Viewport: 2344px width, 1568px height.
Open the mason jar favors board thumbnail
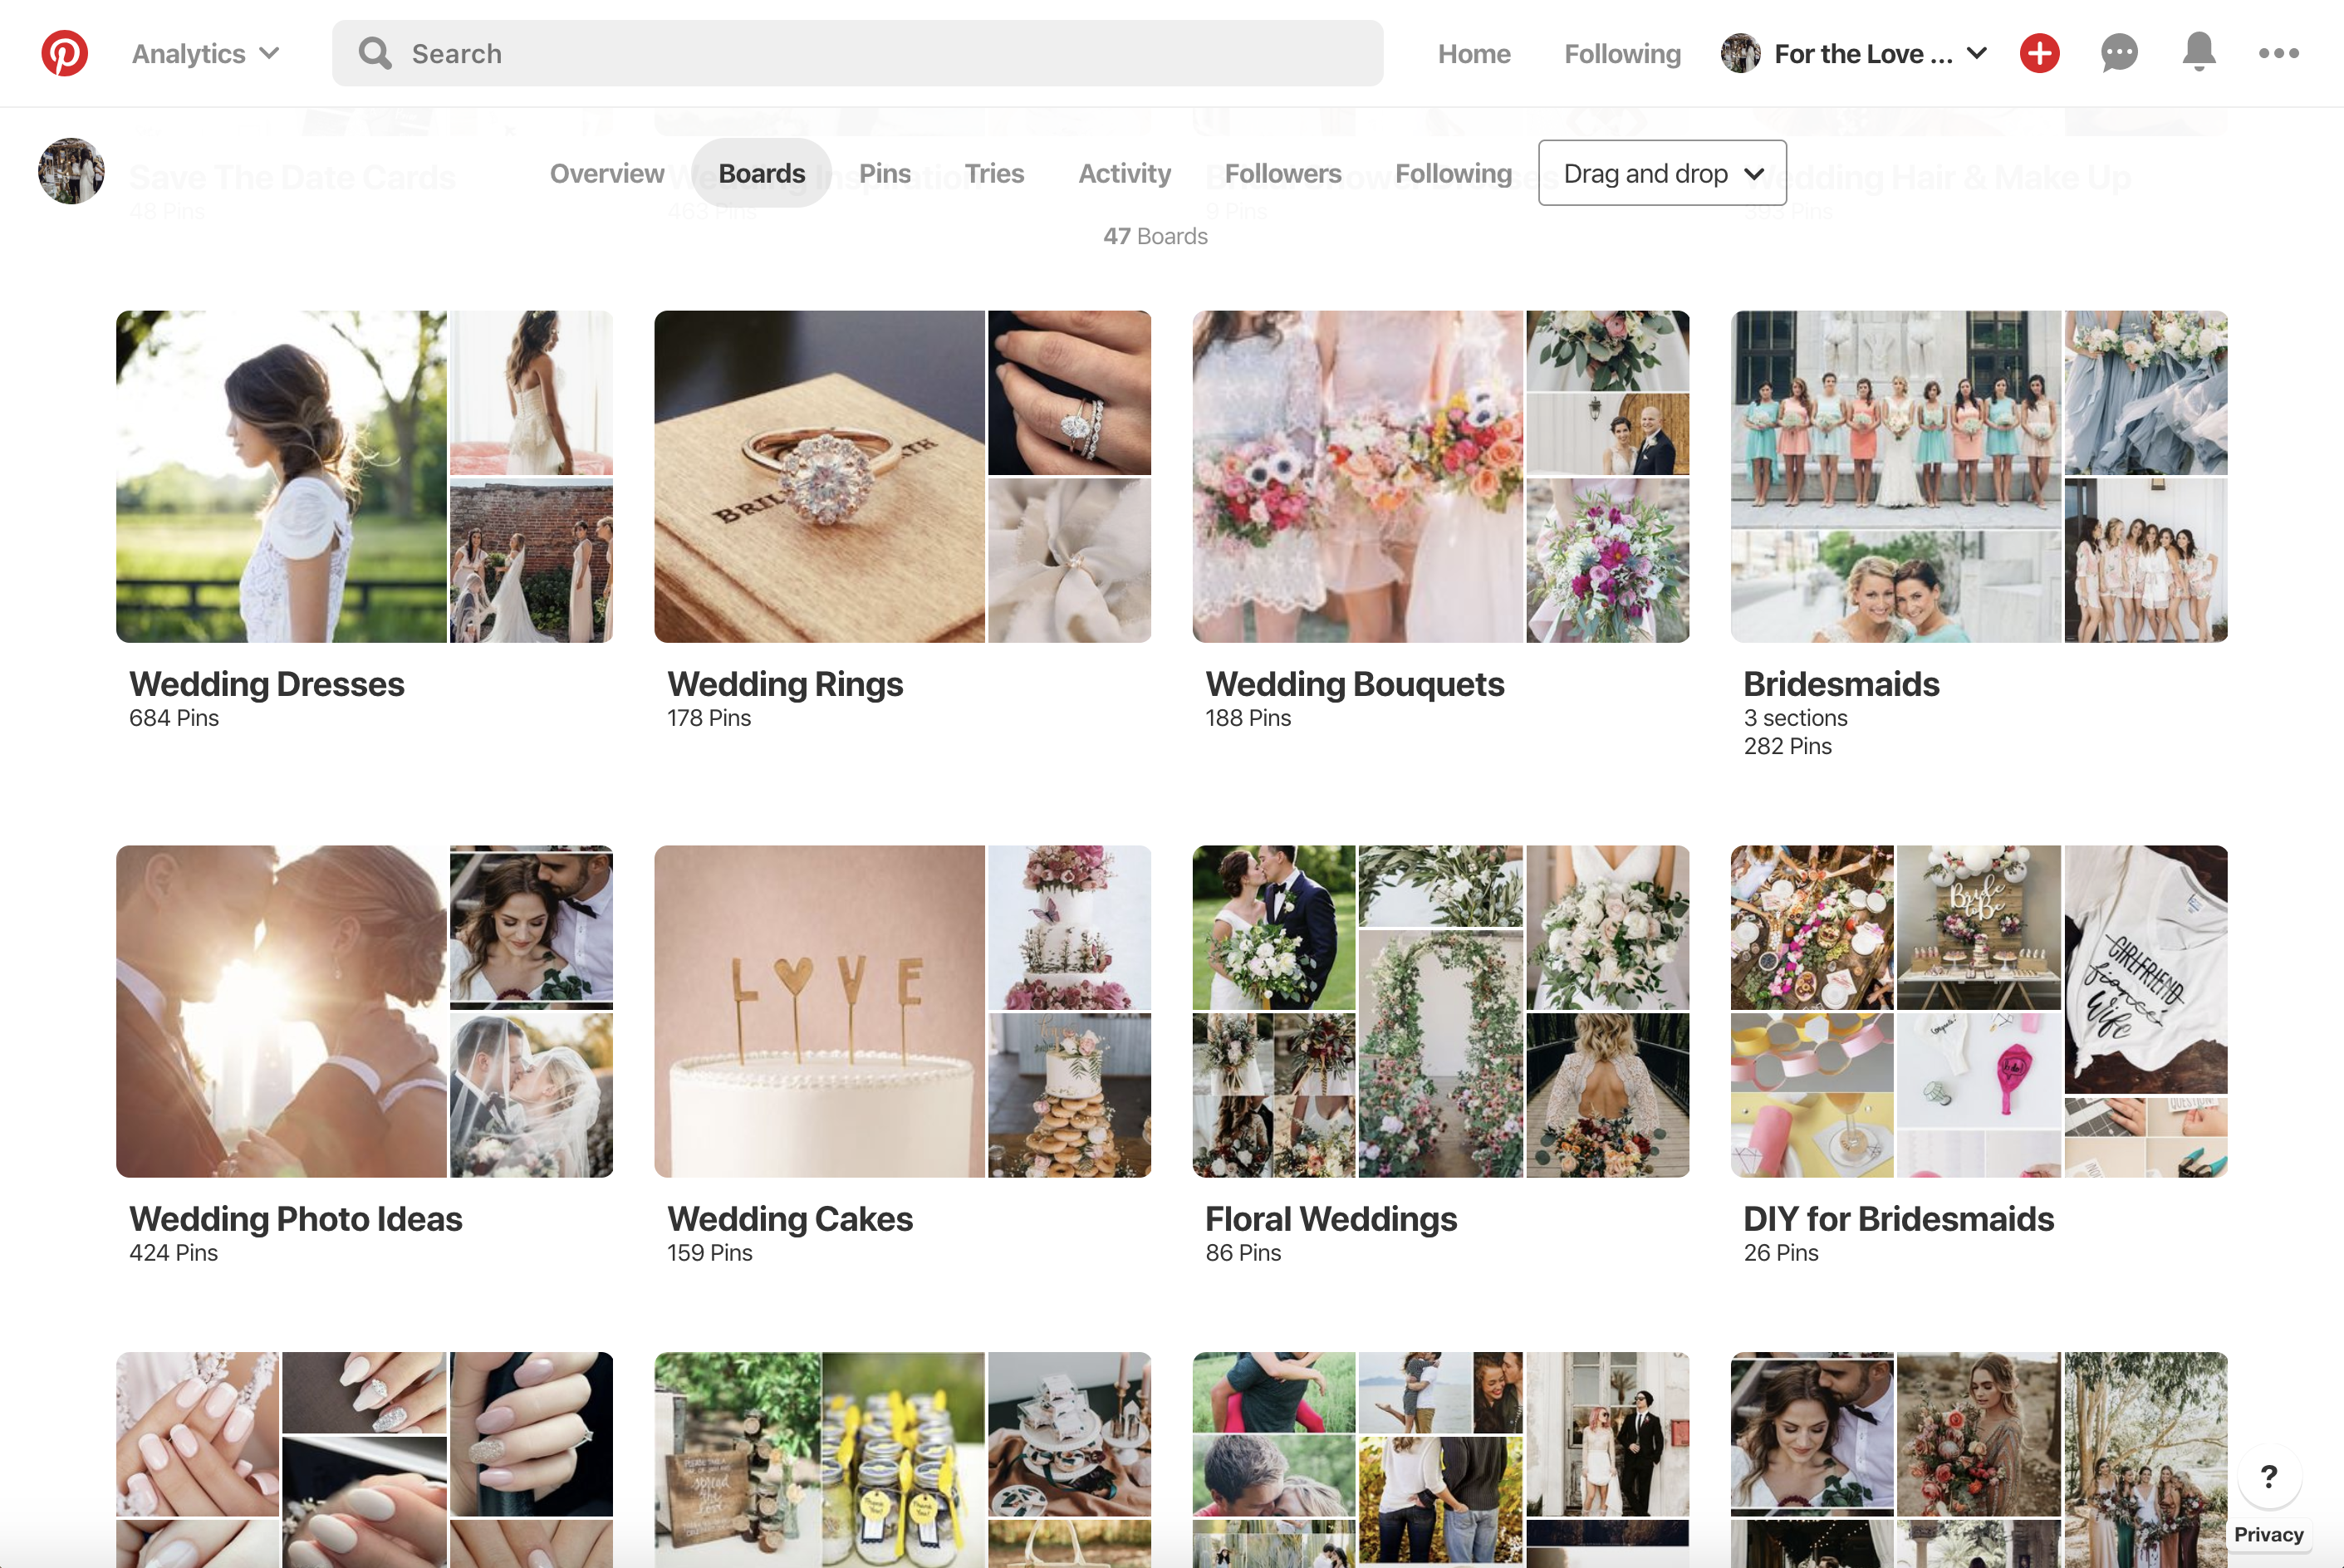(902, 1460)
